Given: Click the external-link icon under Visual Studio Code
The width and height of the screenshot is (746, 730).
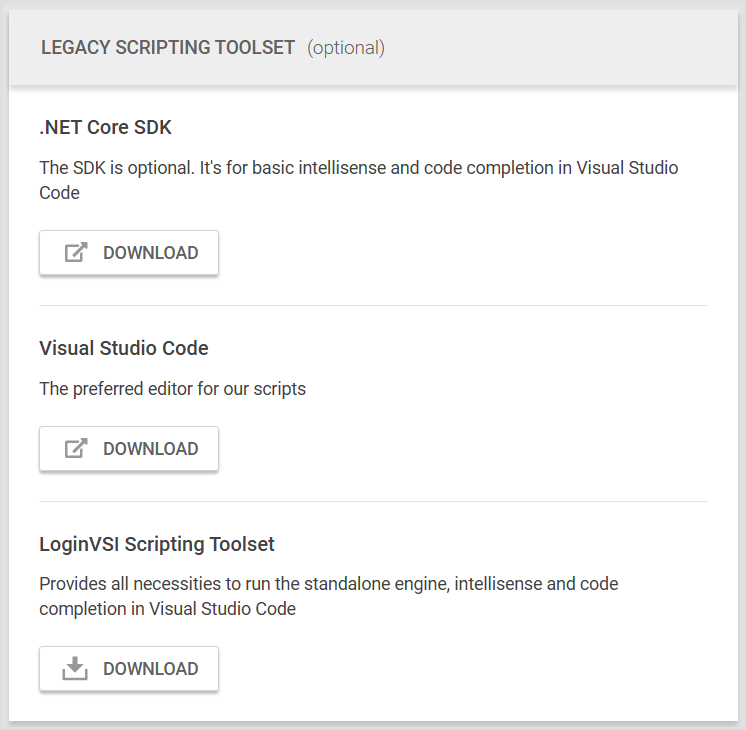Looking at the screenshot, I should tap(76, 449).
